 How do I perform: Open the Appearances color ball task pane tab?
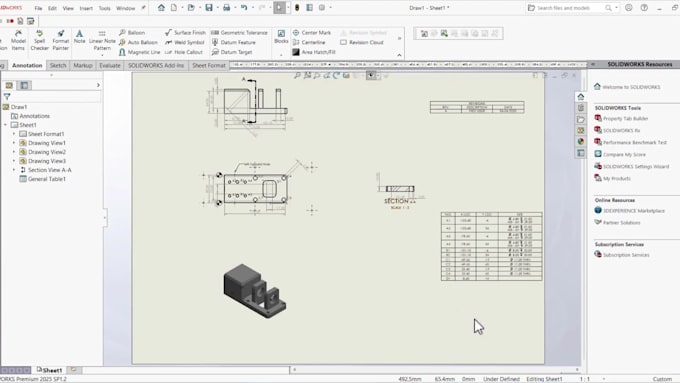[581, 141]
